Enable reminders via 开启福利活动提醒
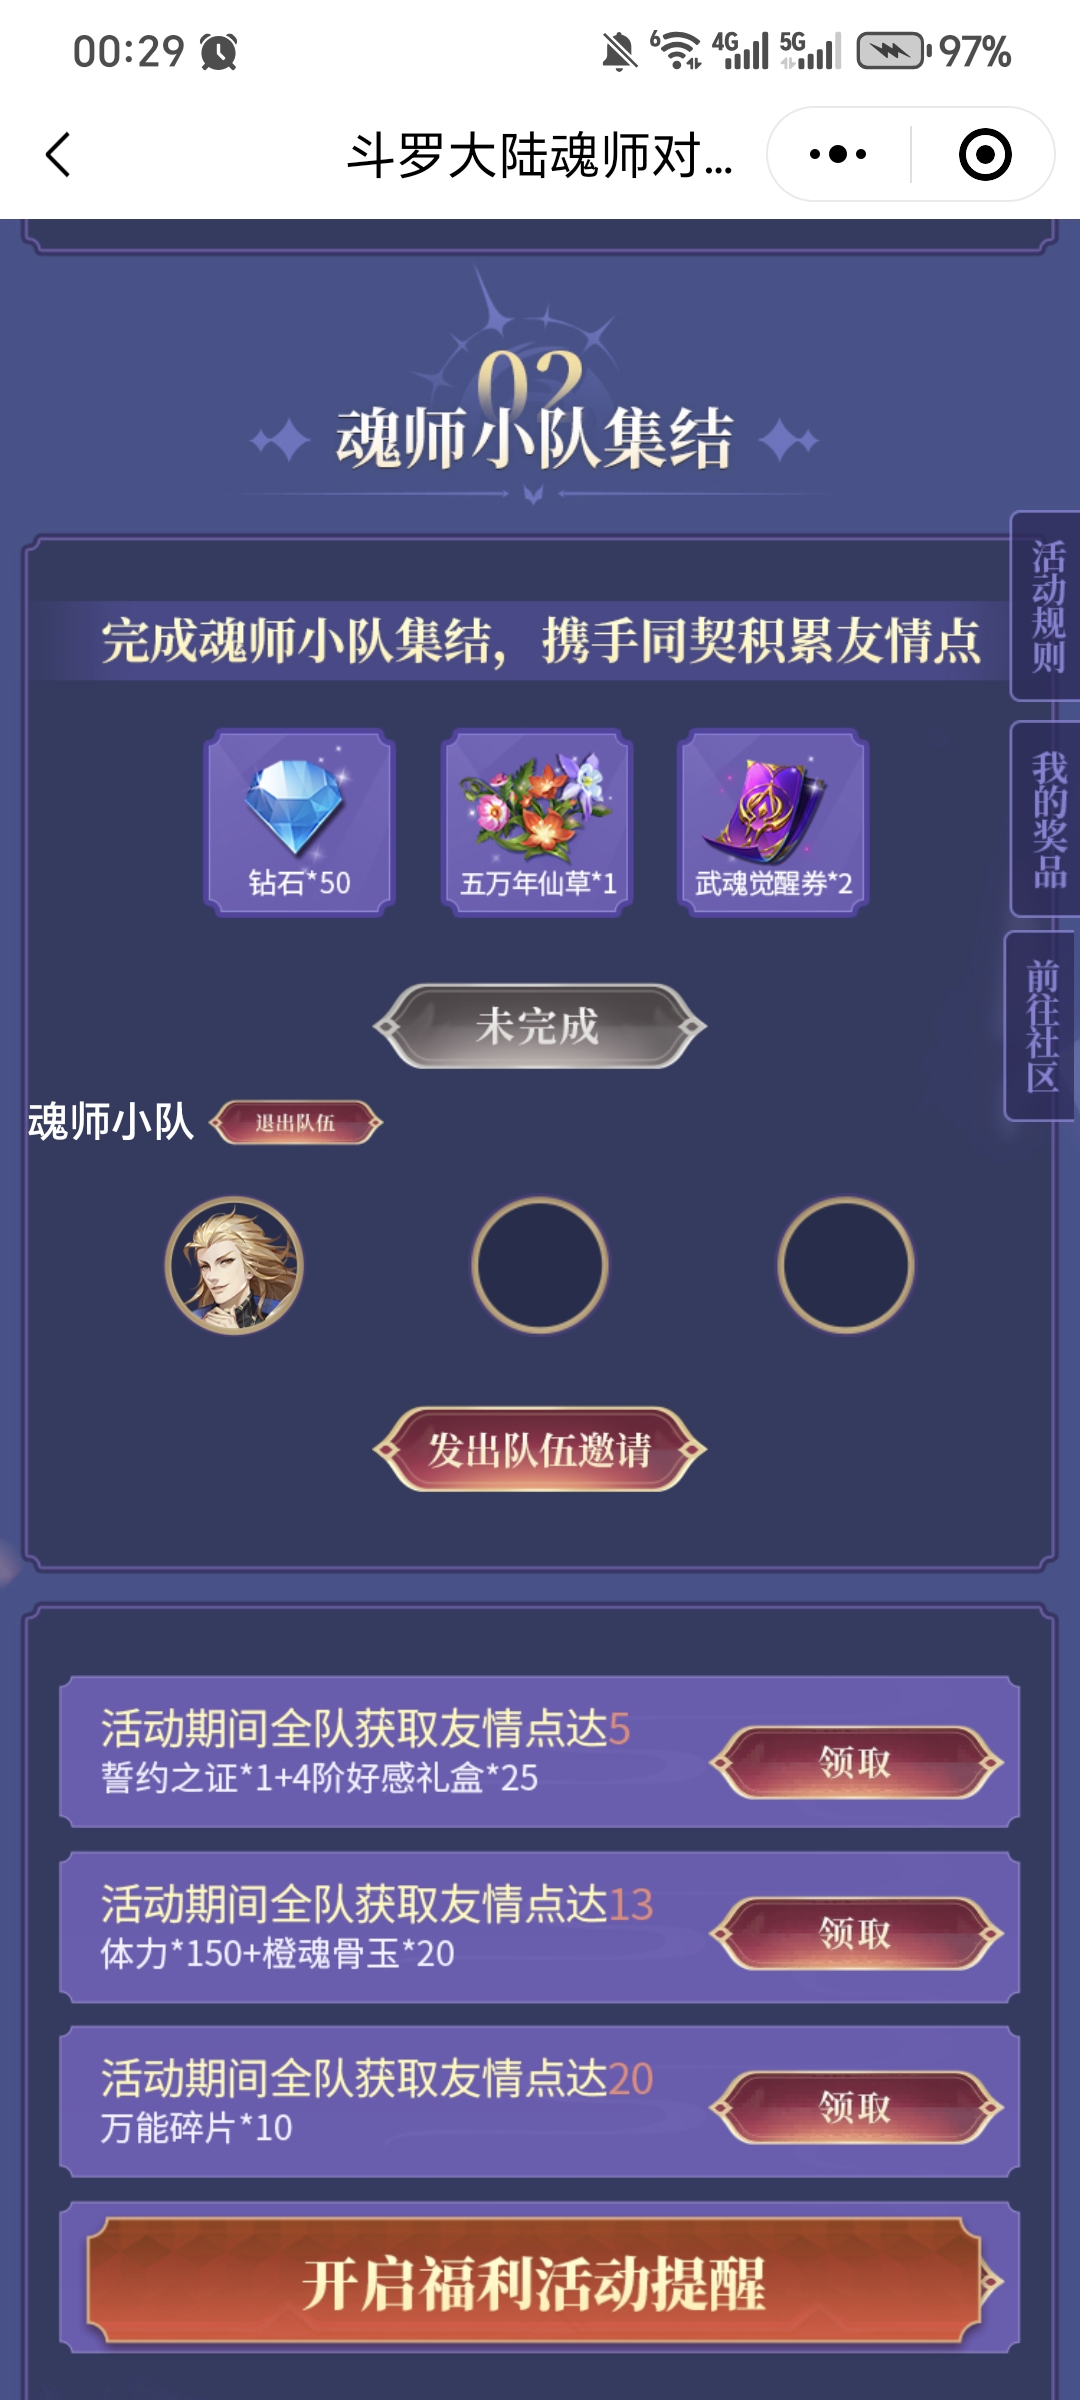 point(535,2282)
